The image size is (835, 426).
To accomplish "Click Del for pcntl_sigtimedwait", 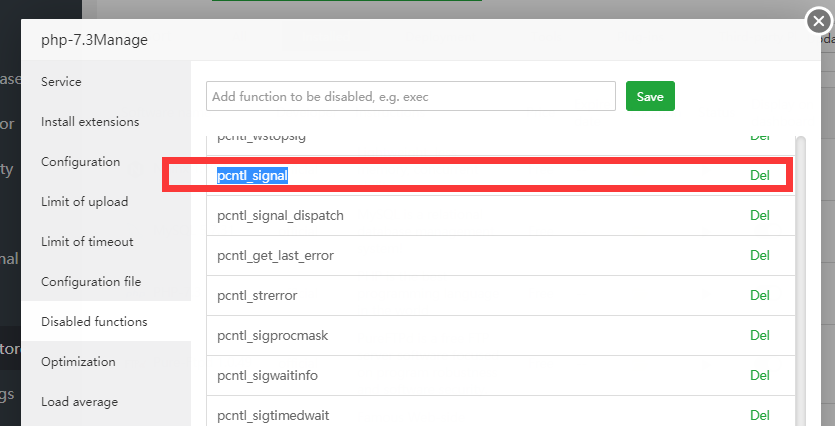I will tap(759, 415).
